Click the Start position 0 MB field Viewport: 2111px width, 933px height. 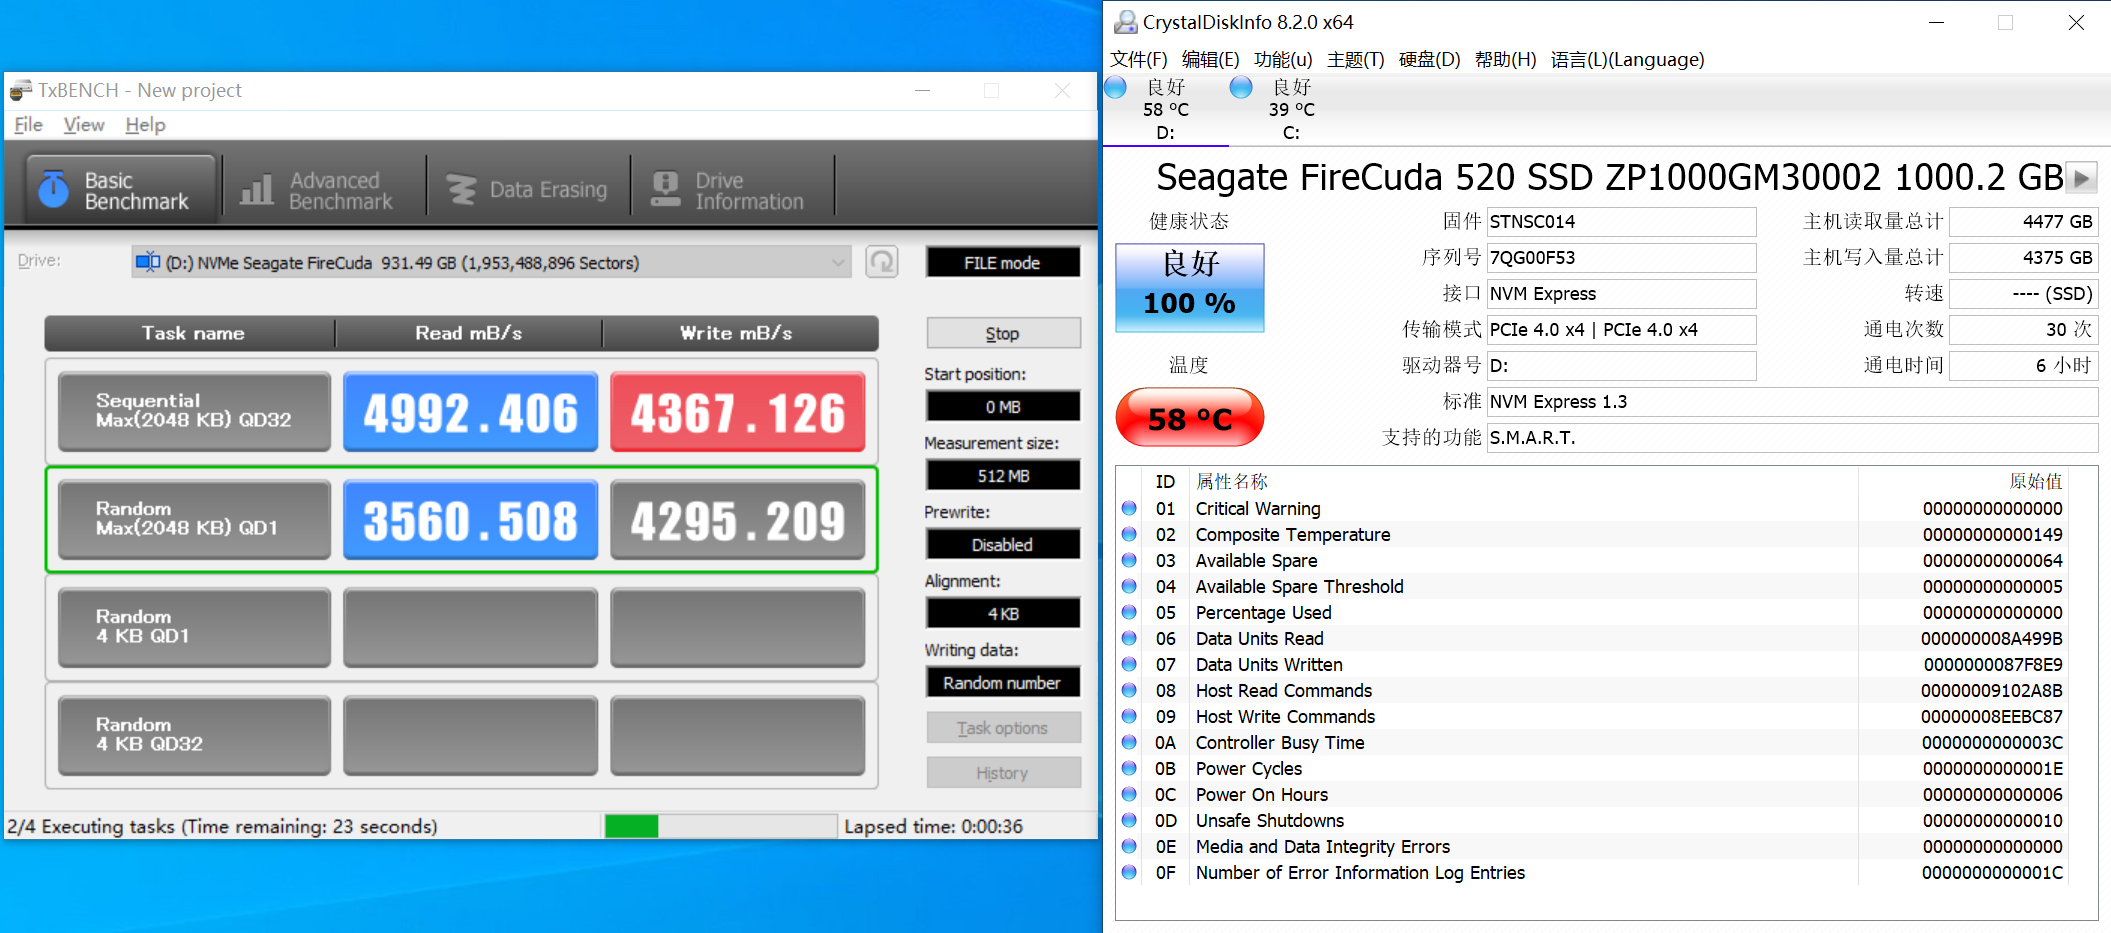click(1003, 407)
